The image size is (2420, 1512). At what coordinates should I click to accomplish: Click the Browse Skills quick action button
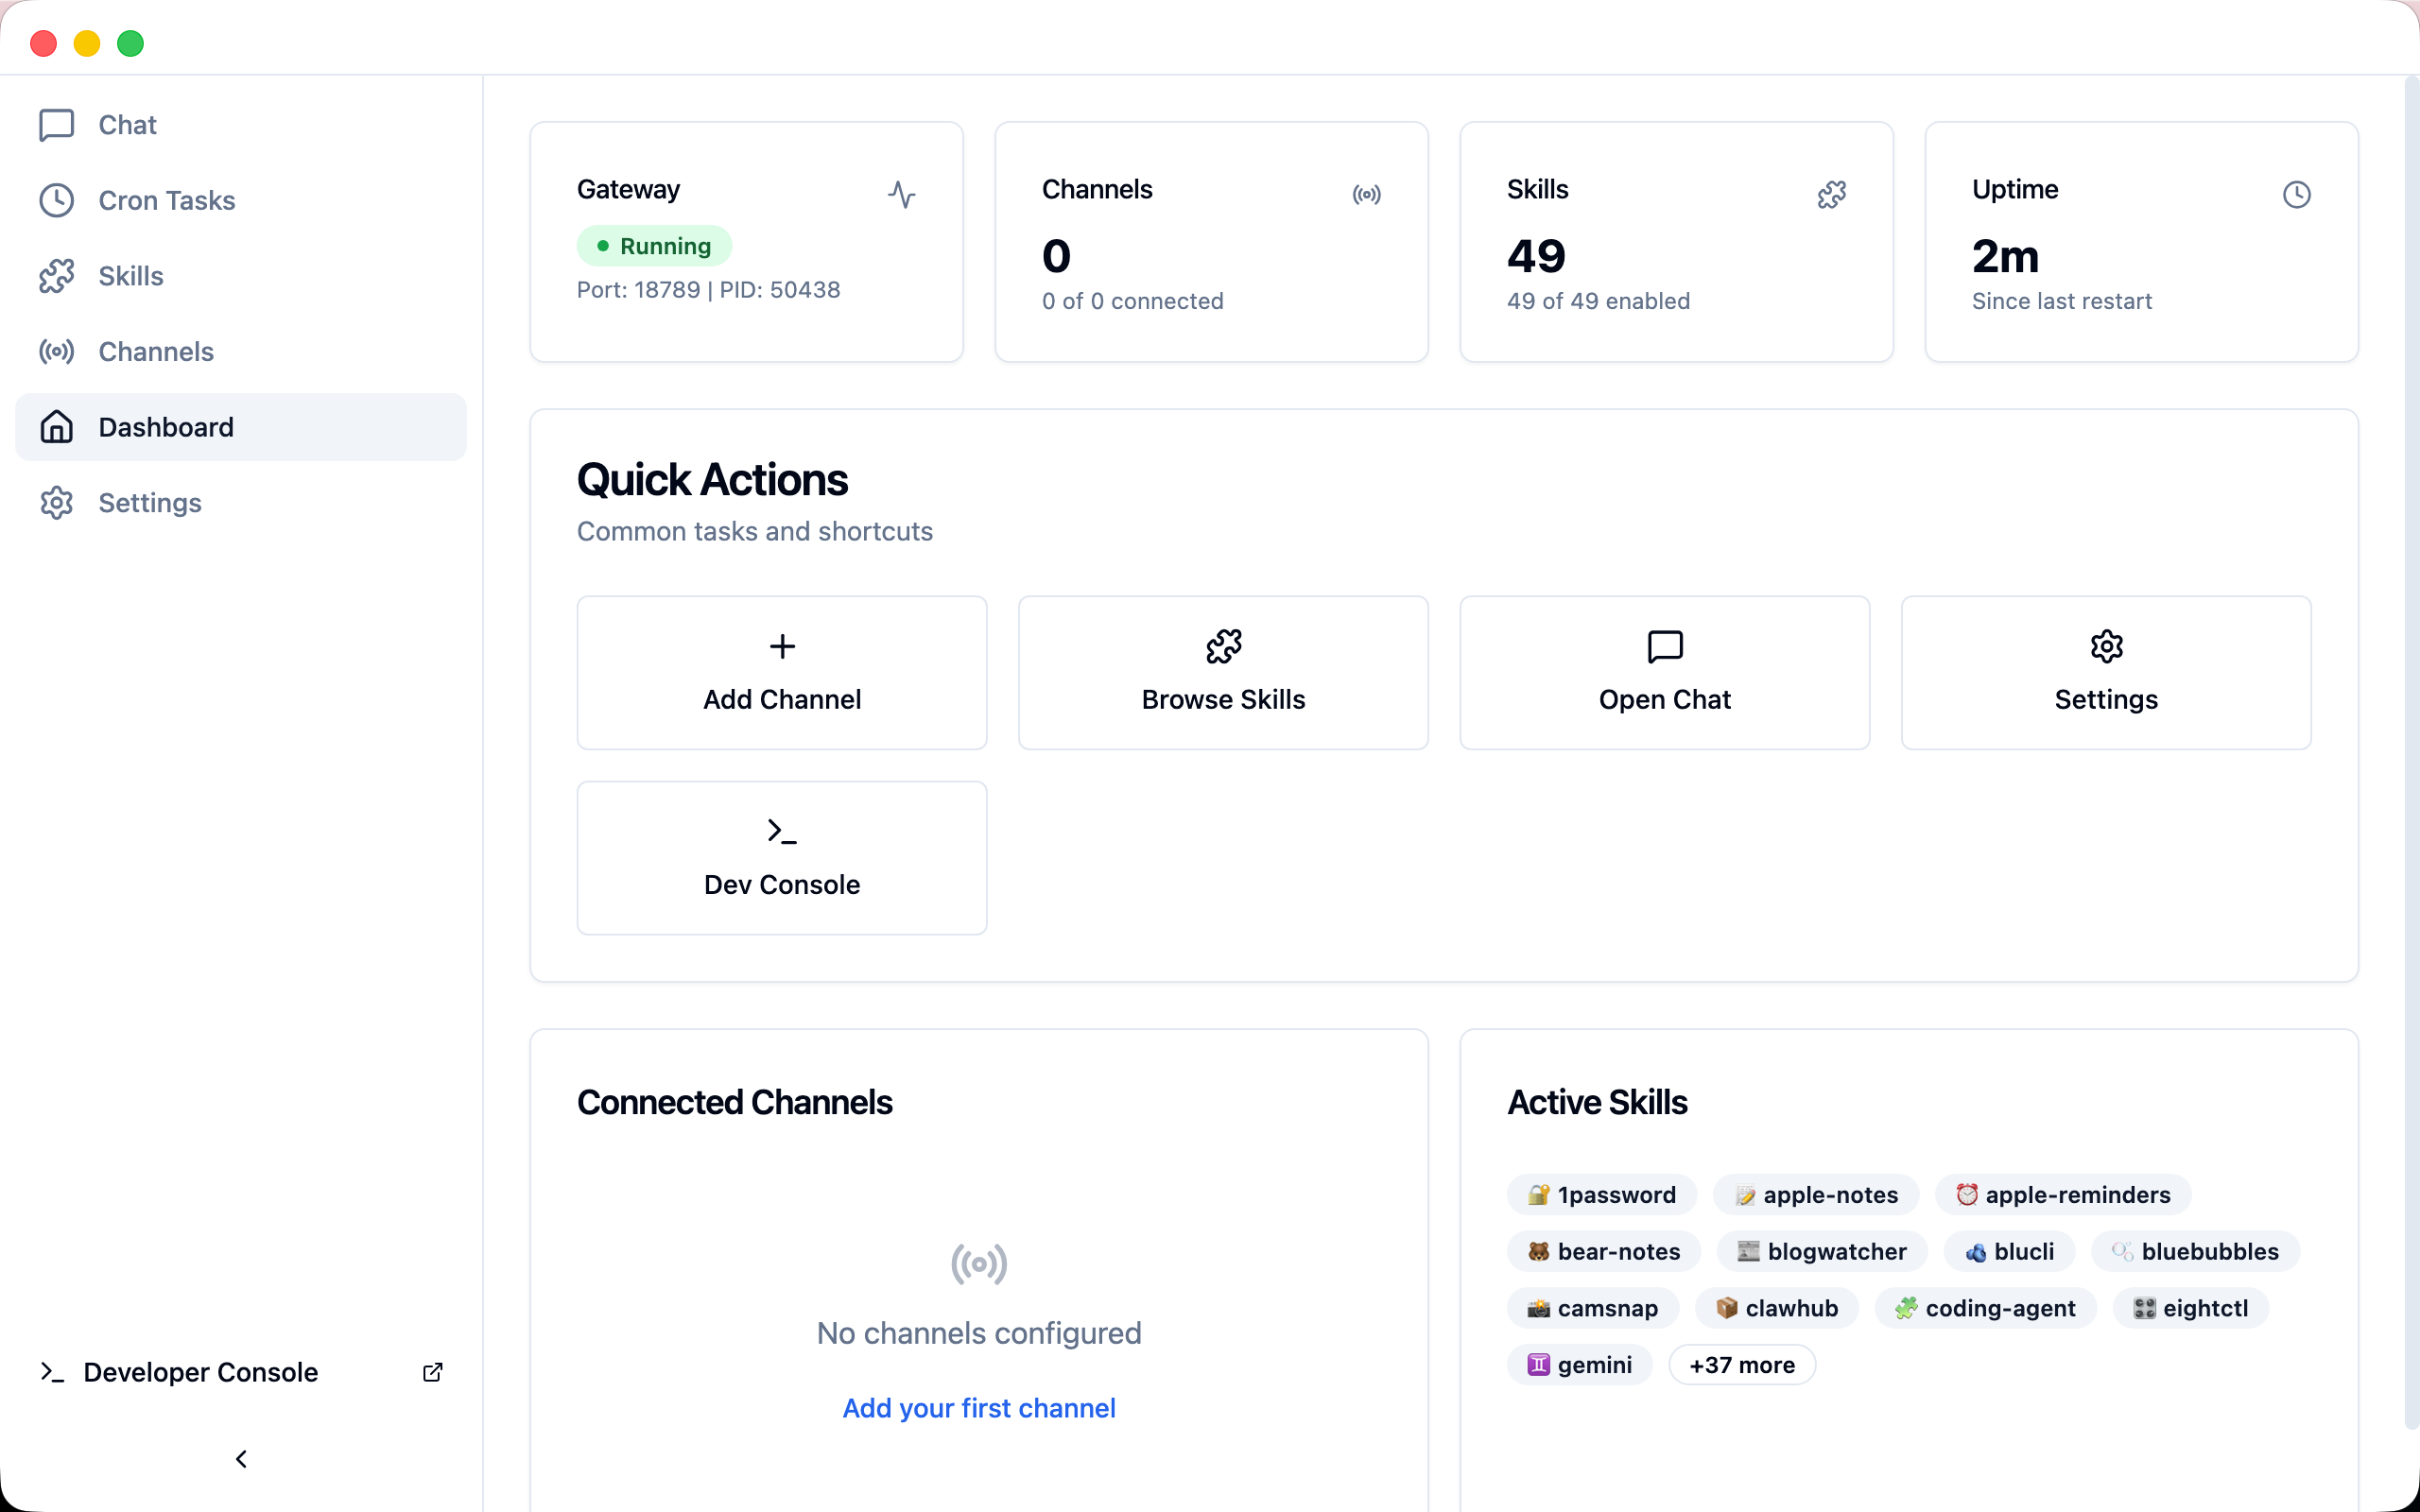pyautogui.click(x=1222, y=673)
